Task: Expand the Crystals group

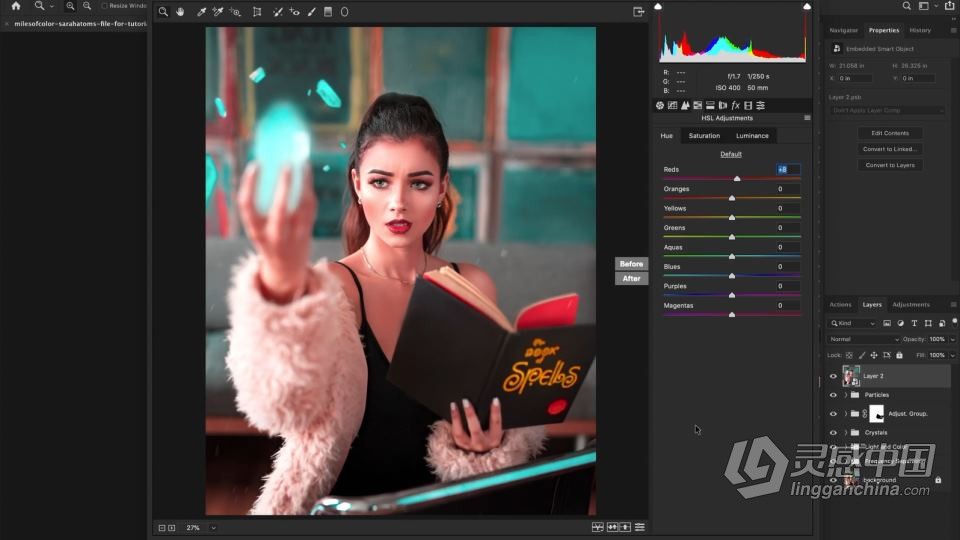Action: pos(846,432)
